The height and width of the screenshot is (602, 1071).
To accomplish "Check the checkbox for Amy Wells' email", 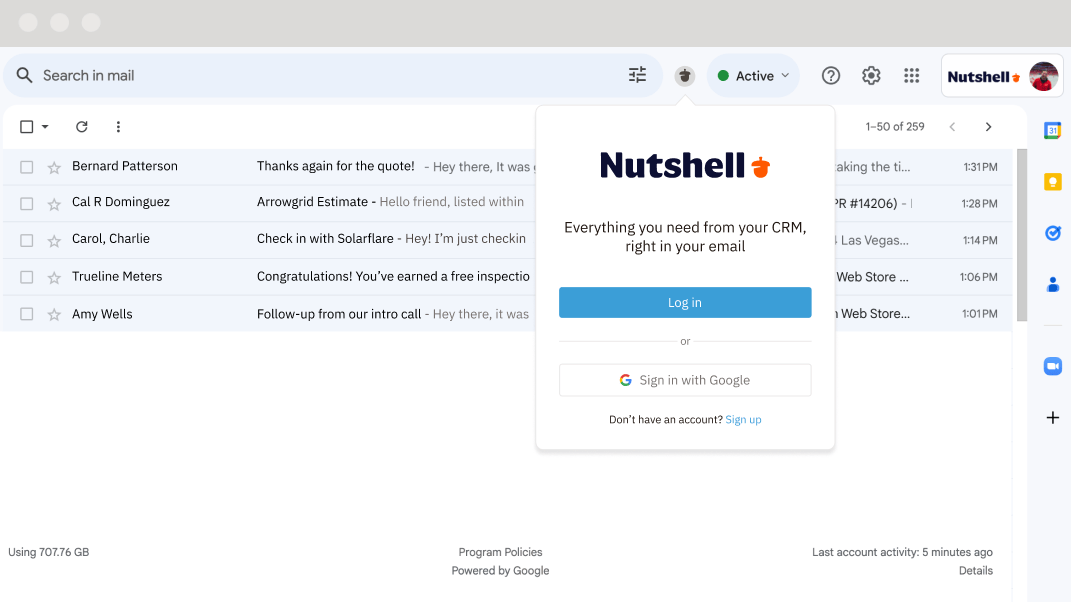I will pos(26,313).
